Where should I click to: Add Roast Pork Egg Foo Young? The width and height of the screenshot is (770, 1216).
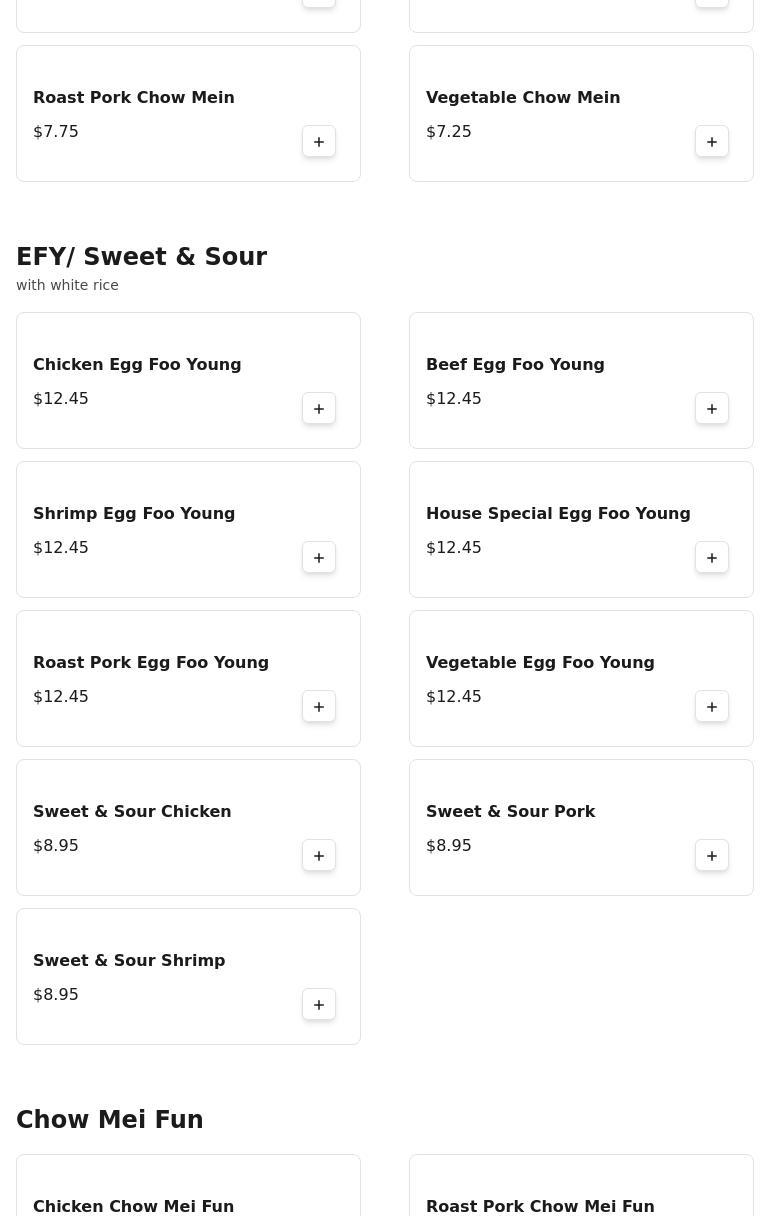click(319, 707)
